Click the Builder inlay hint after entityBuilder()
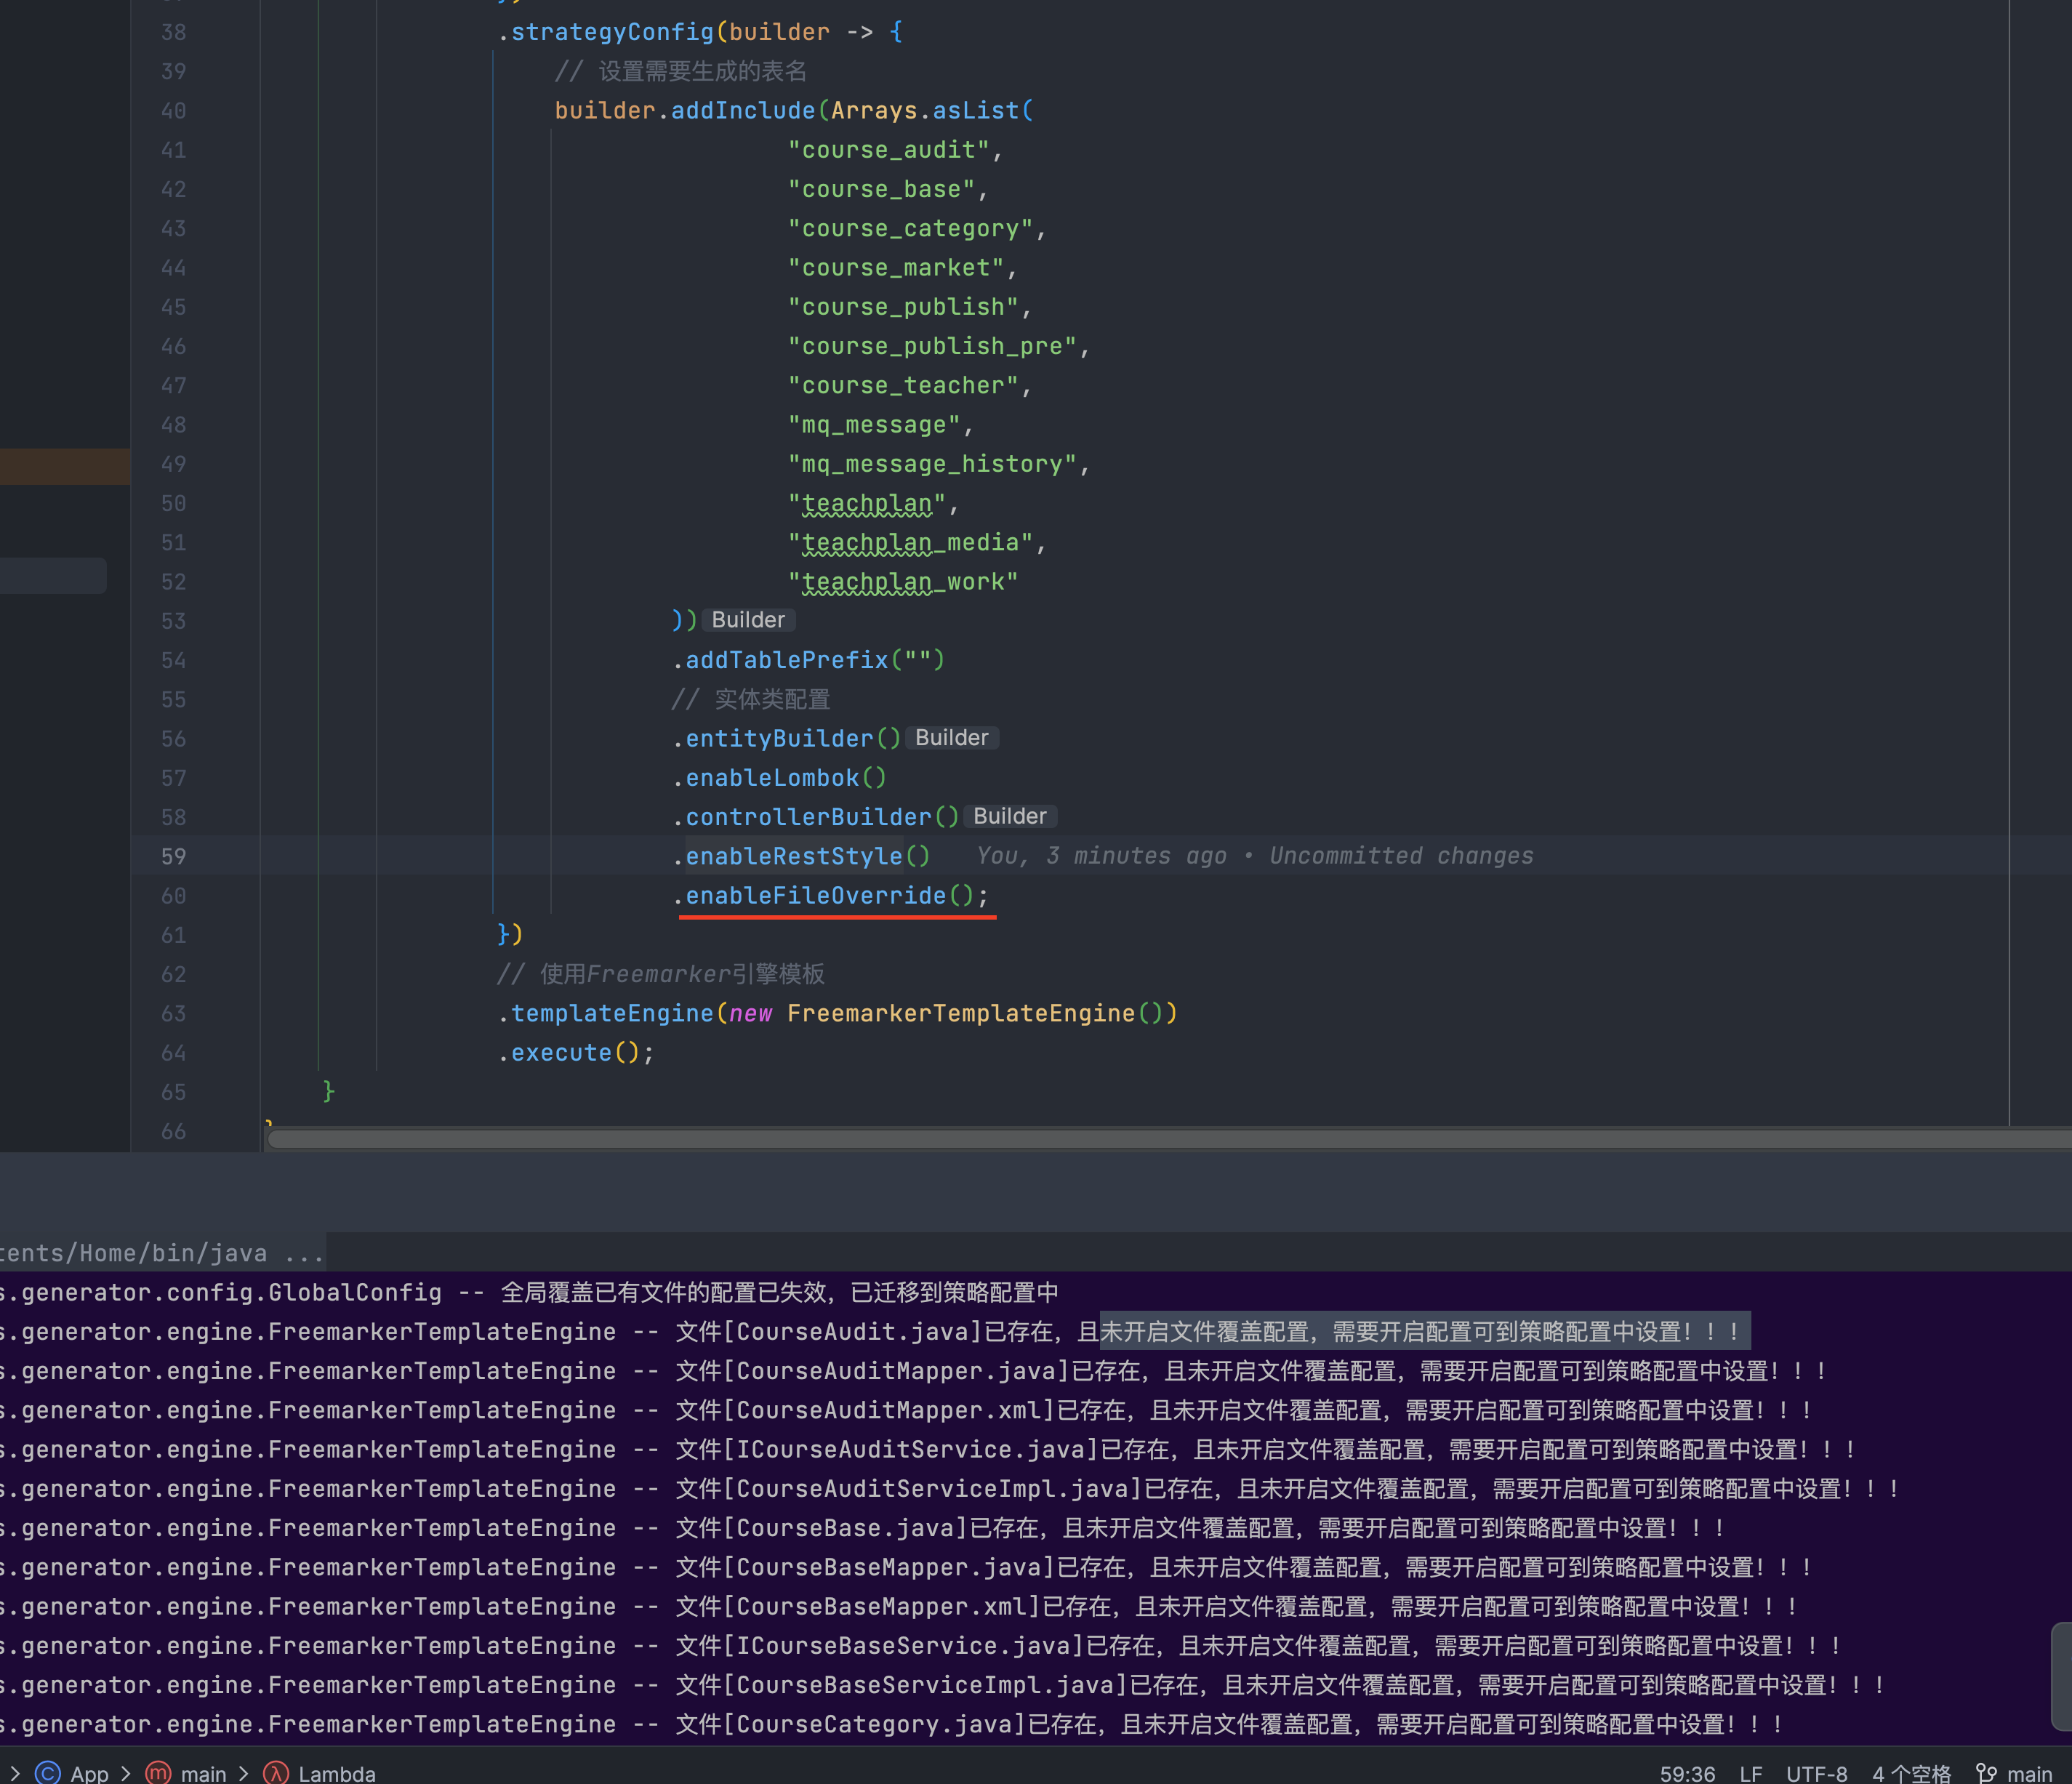This screenshot has width=2072, height=1784. coord(951,738)
